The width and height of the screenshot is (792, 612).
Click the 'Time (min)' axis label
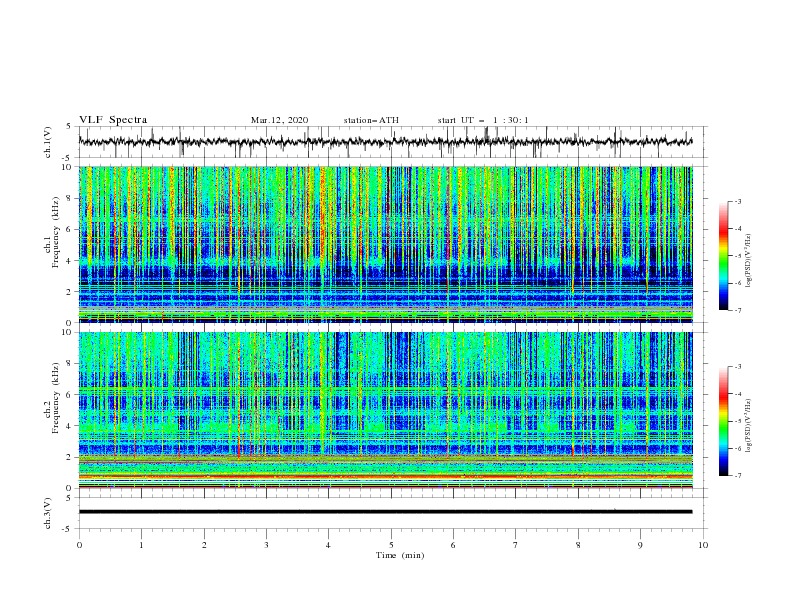[x=400, y=555]
